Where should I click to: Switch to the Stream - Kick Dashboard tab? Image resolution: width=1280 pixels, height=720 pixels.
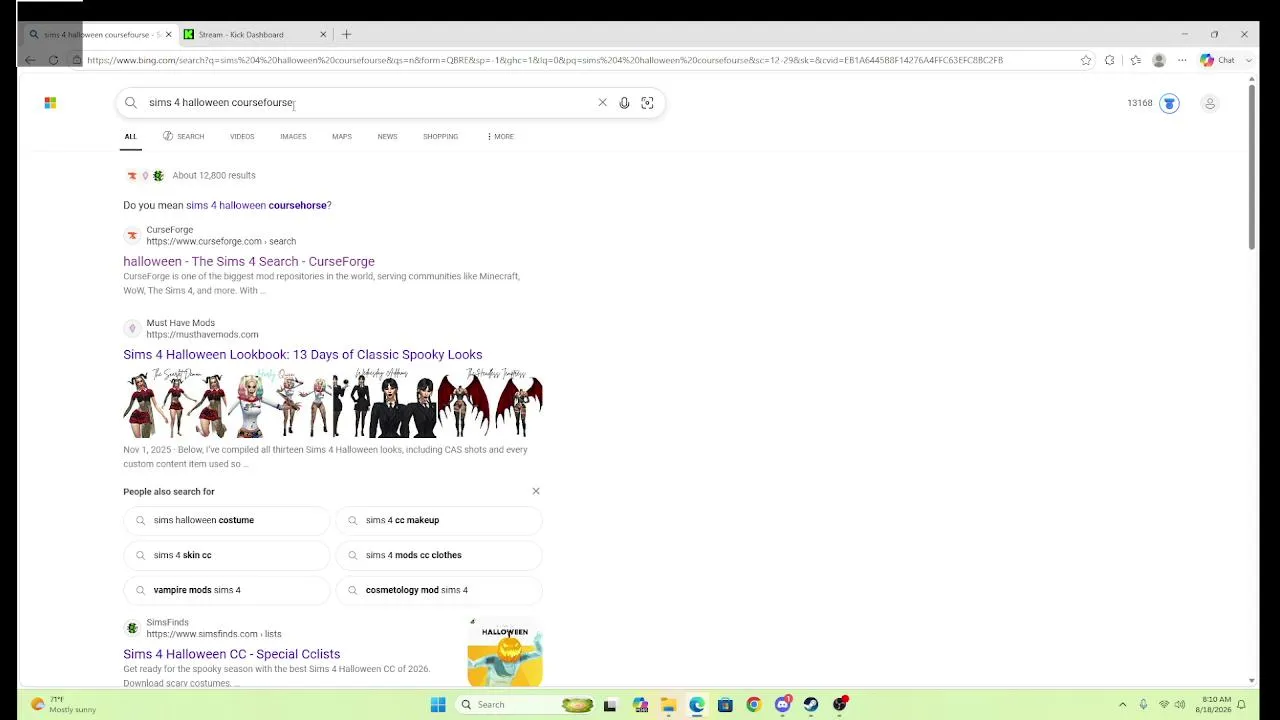coord(255,34)
